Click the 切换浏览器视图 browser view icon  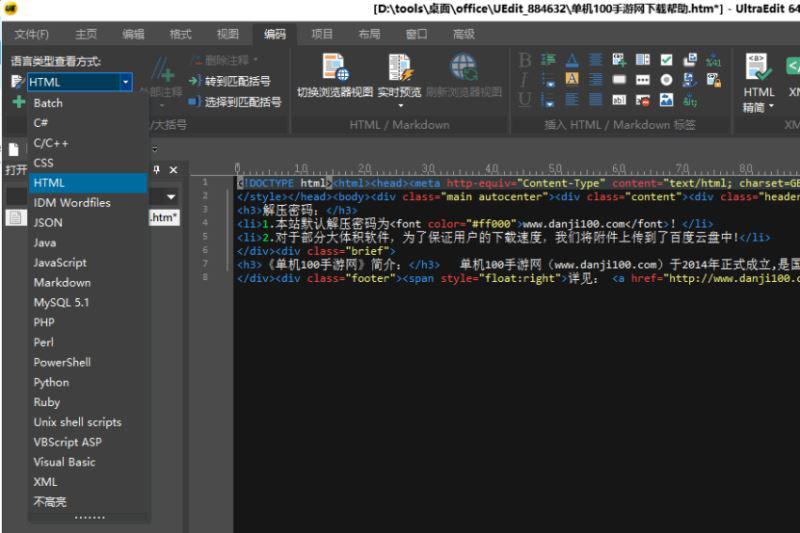coord(335,75)
